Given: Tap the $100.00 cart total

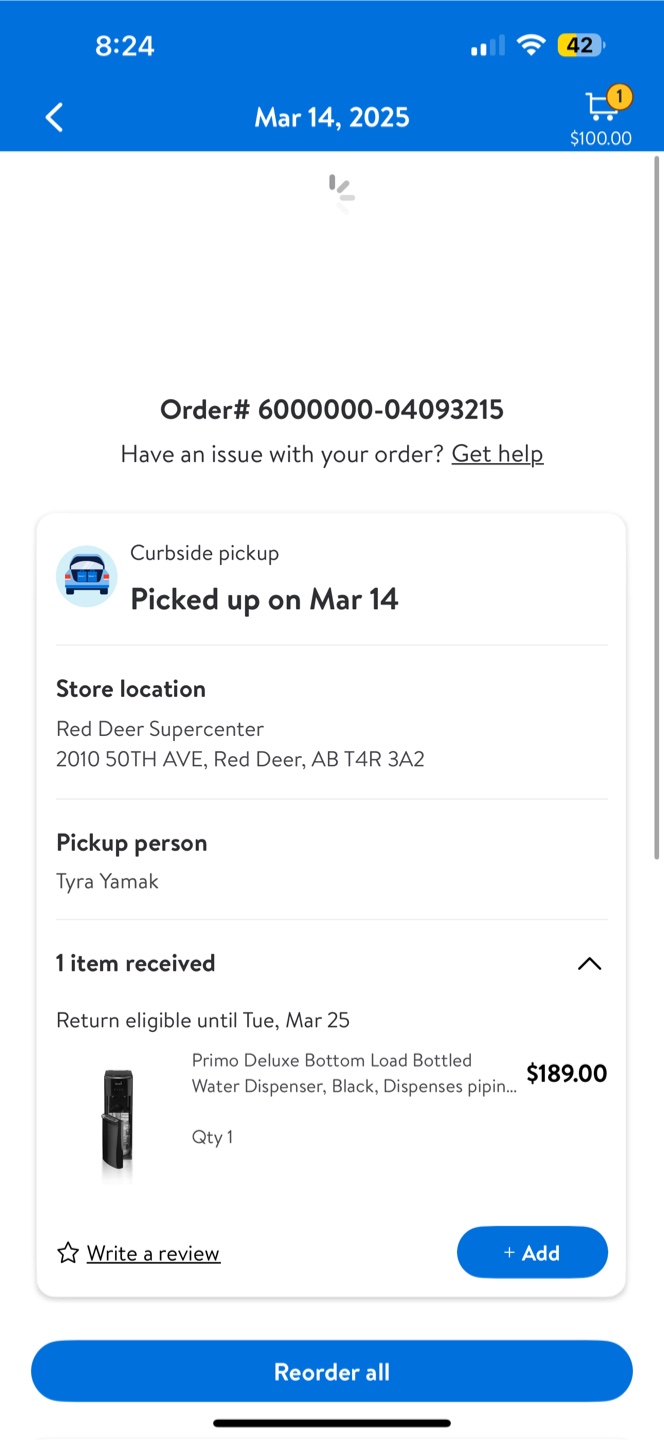Looking at the screenshot, I should tap(601, 139).
